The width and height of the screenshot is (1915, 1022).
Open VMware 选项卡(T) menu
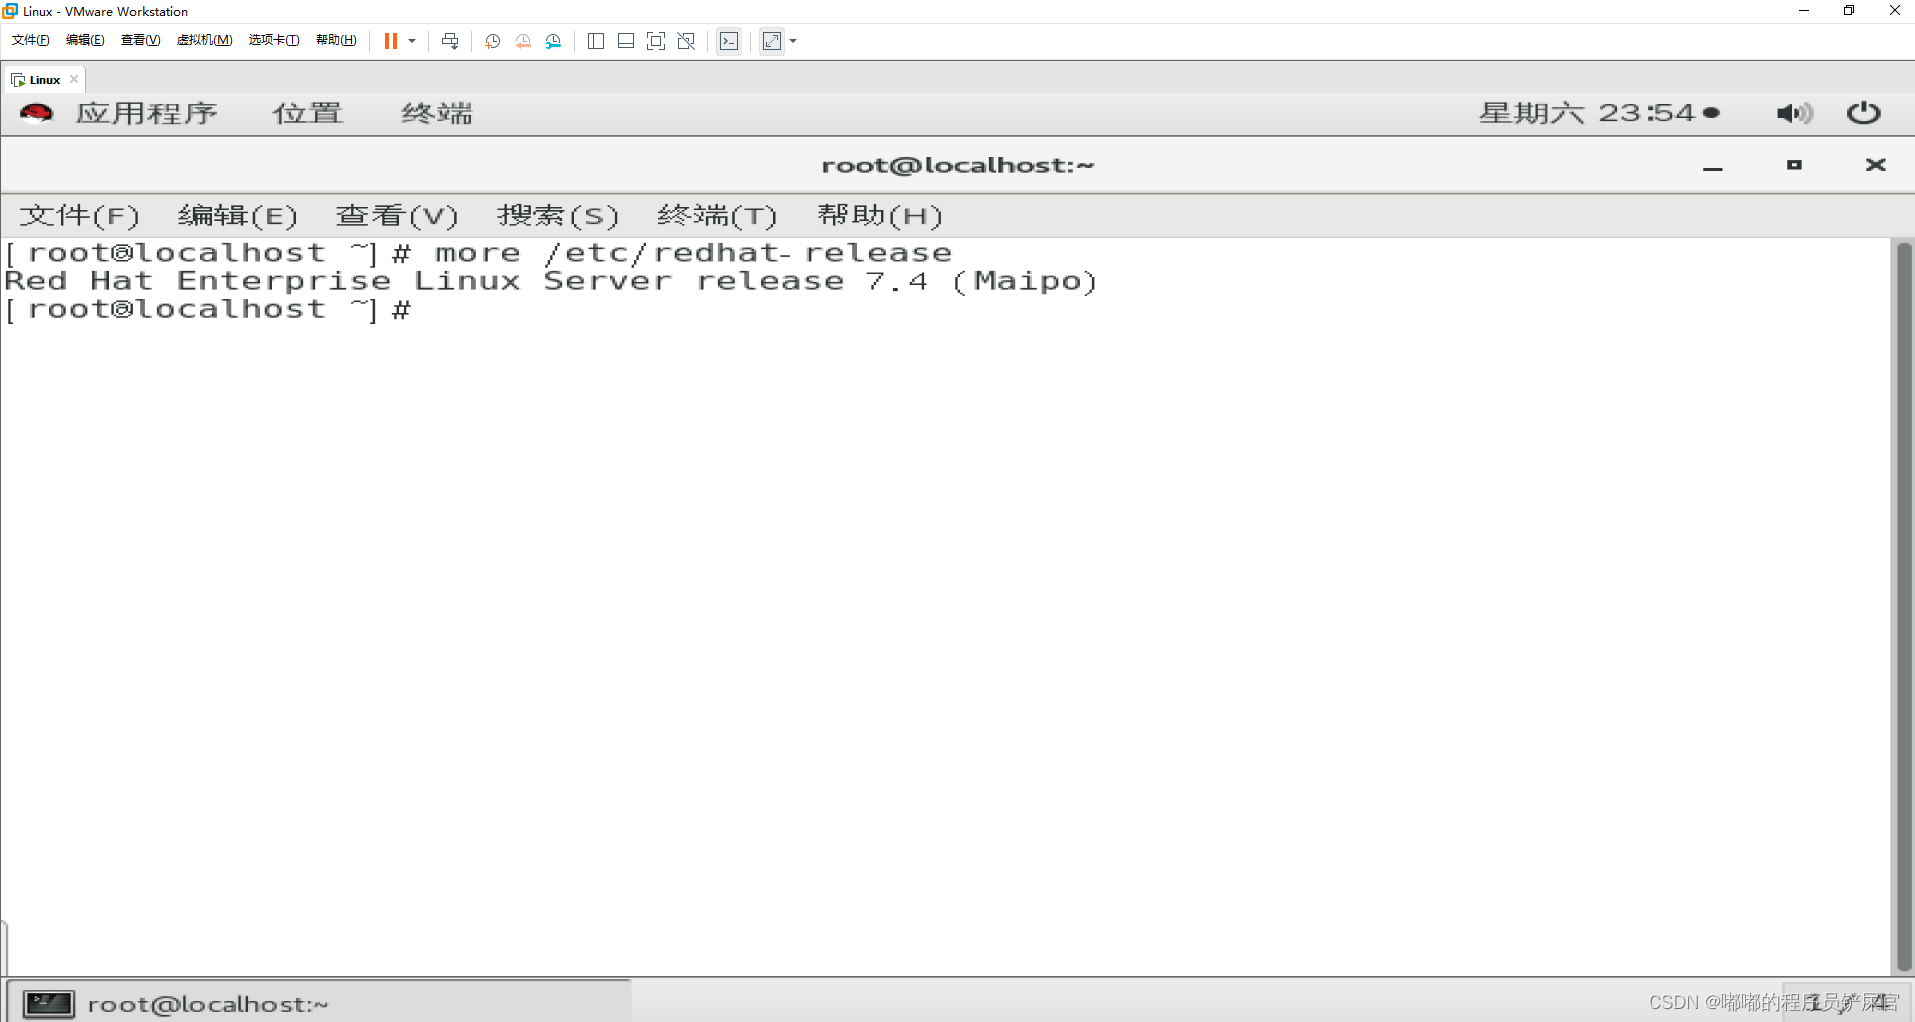(x=274, y=40)
